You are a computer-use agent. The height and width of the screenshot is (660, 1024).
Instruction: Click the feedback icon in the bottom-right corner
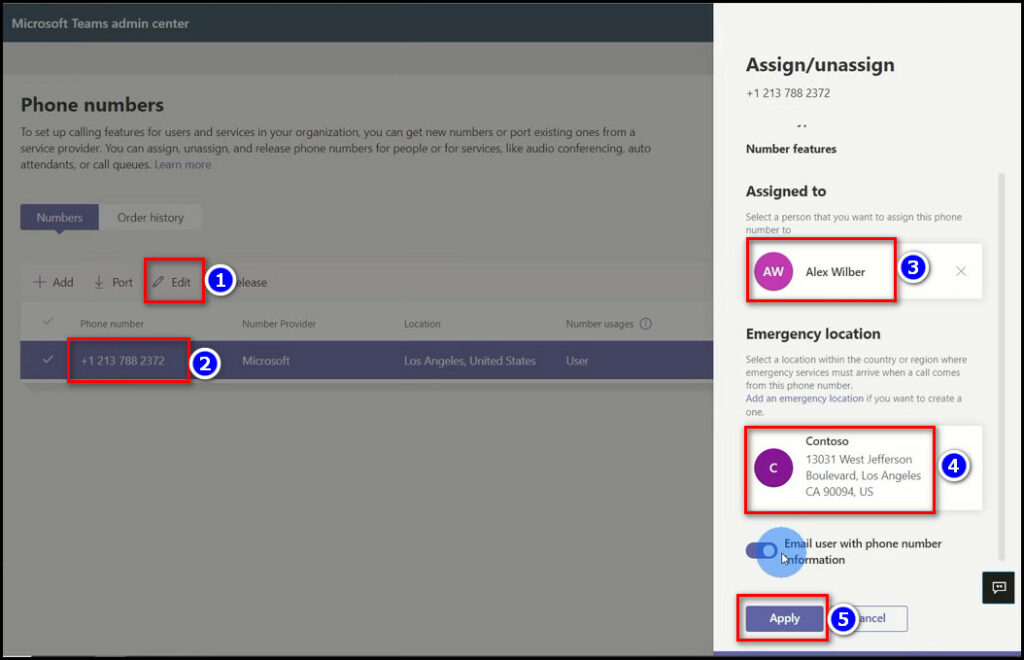click(x=997, y=588)
